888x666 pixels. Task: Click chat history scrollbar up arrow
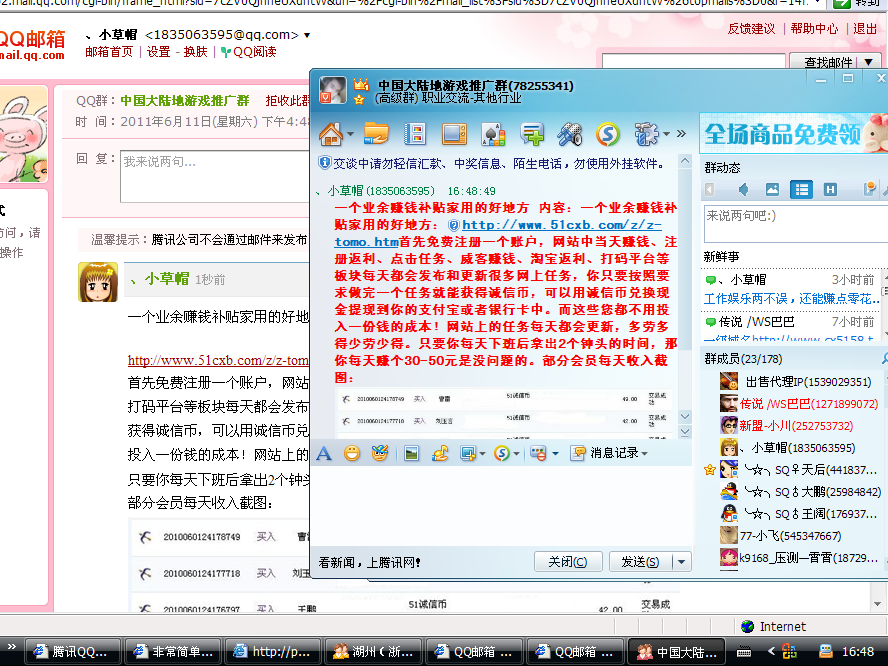point(685,161)
